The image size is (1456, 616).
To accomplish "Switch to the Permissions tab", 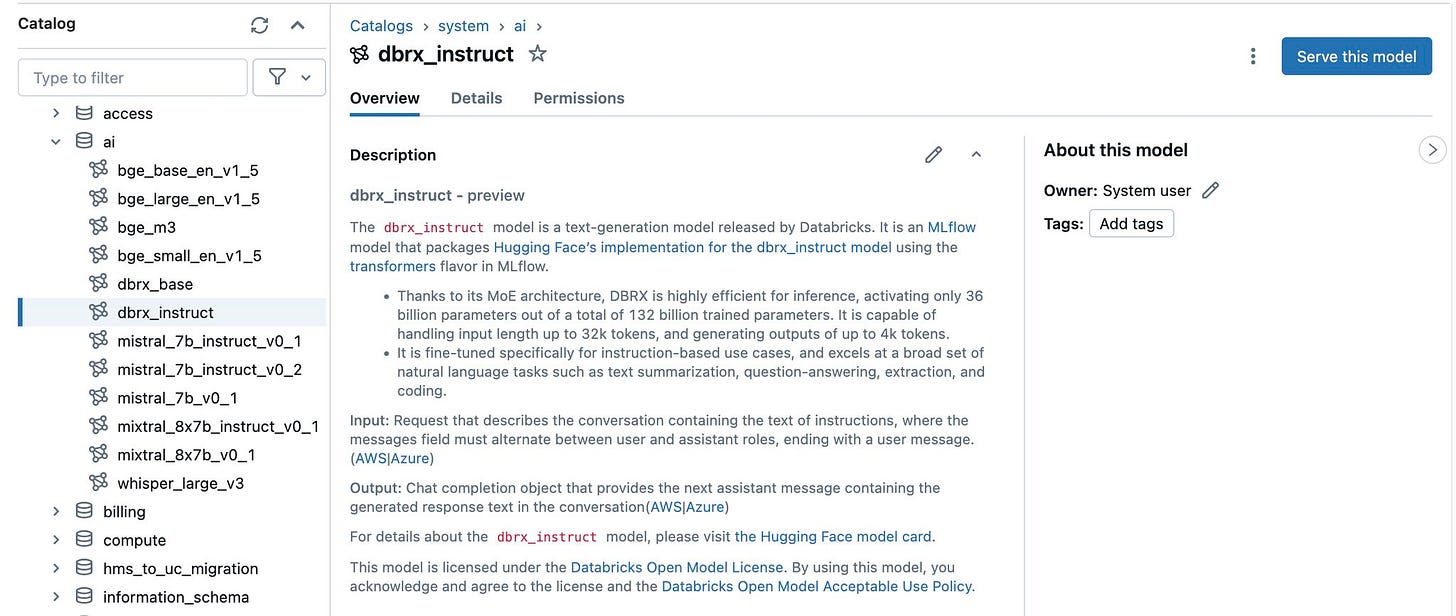I will point(579,98).
